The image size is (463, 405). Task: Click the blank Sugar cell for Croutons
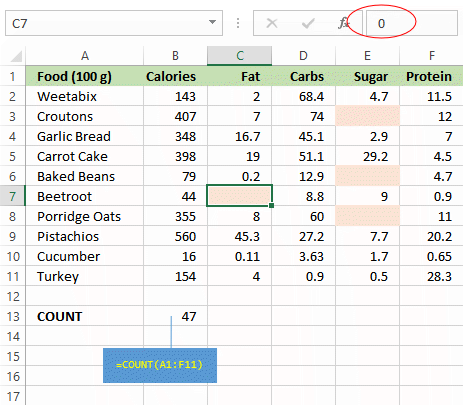click(x=367, y=116)
